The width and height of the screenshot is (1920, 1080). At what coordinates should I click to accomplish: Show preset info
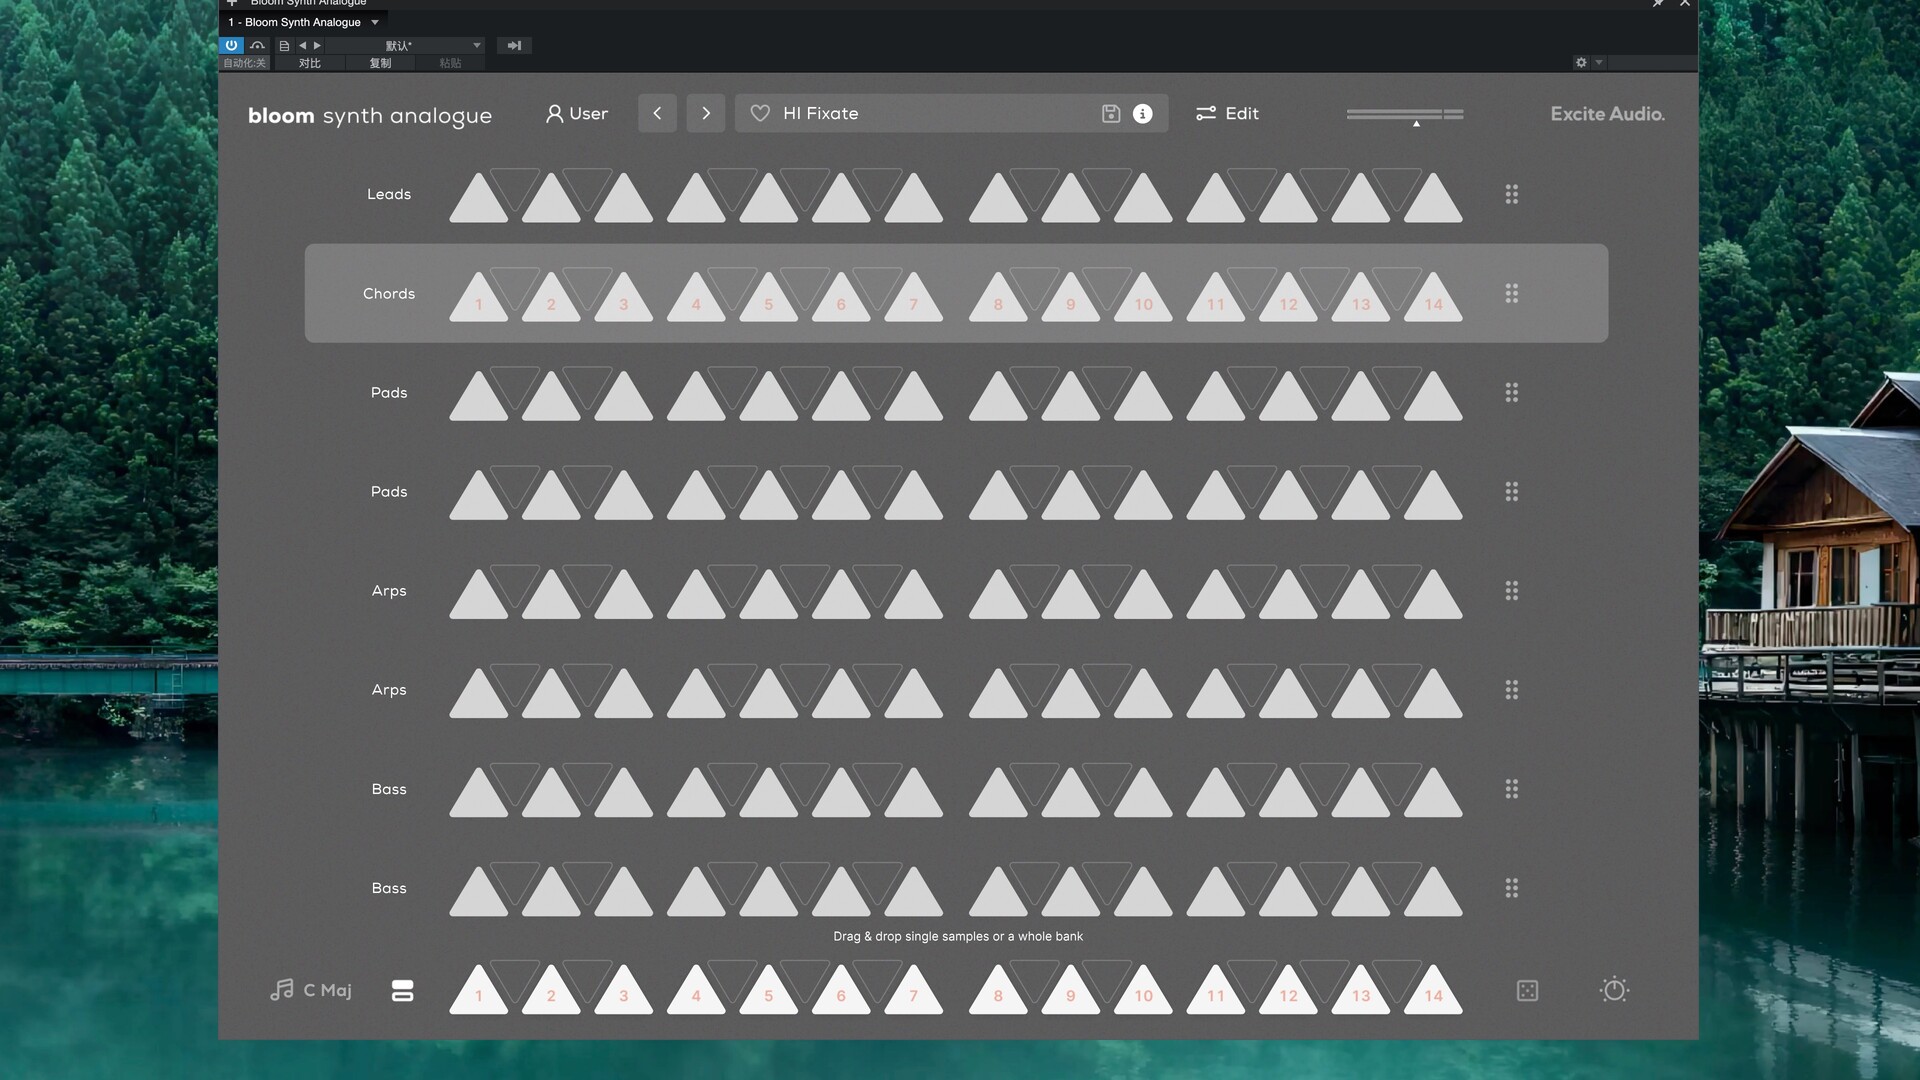[1142, 114]
